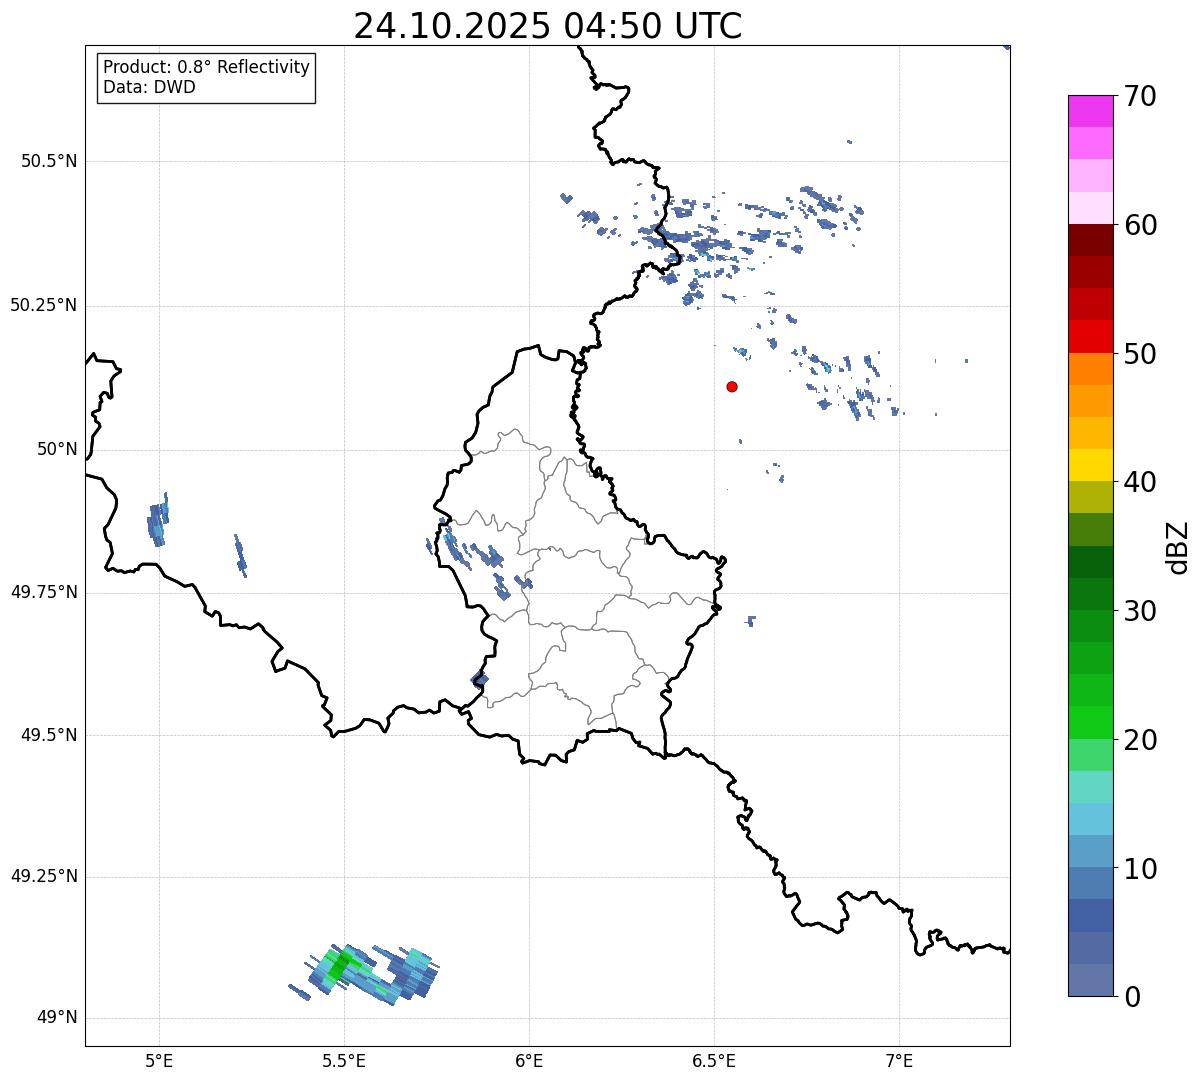The height and width of the screenshot is (1081, 1202).
Task: Click the title "24.10.2025 04:50 UTC"
Action: coord(548,26)
